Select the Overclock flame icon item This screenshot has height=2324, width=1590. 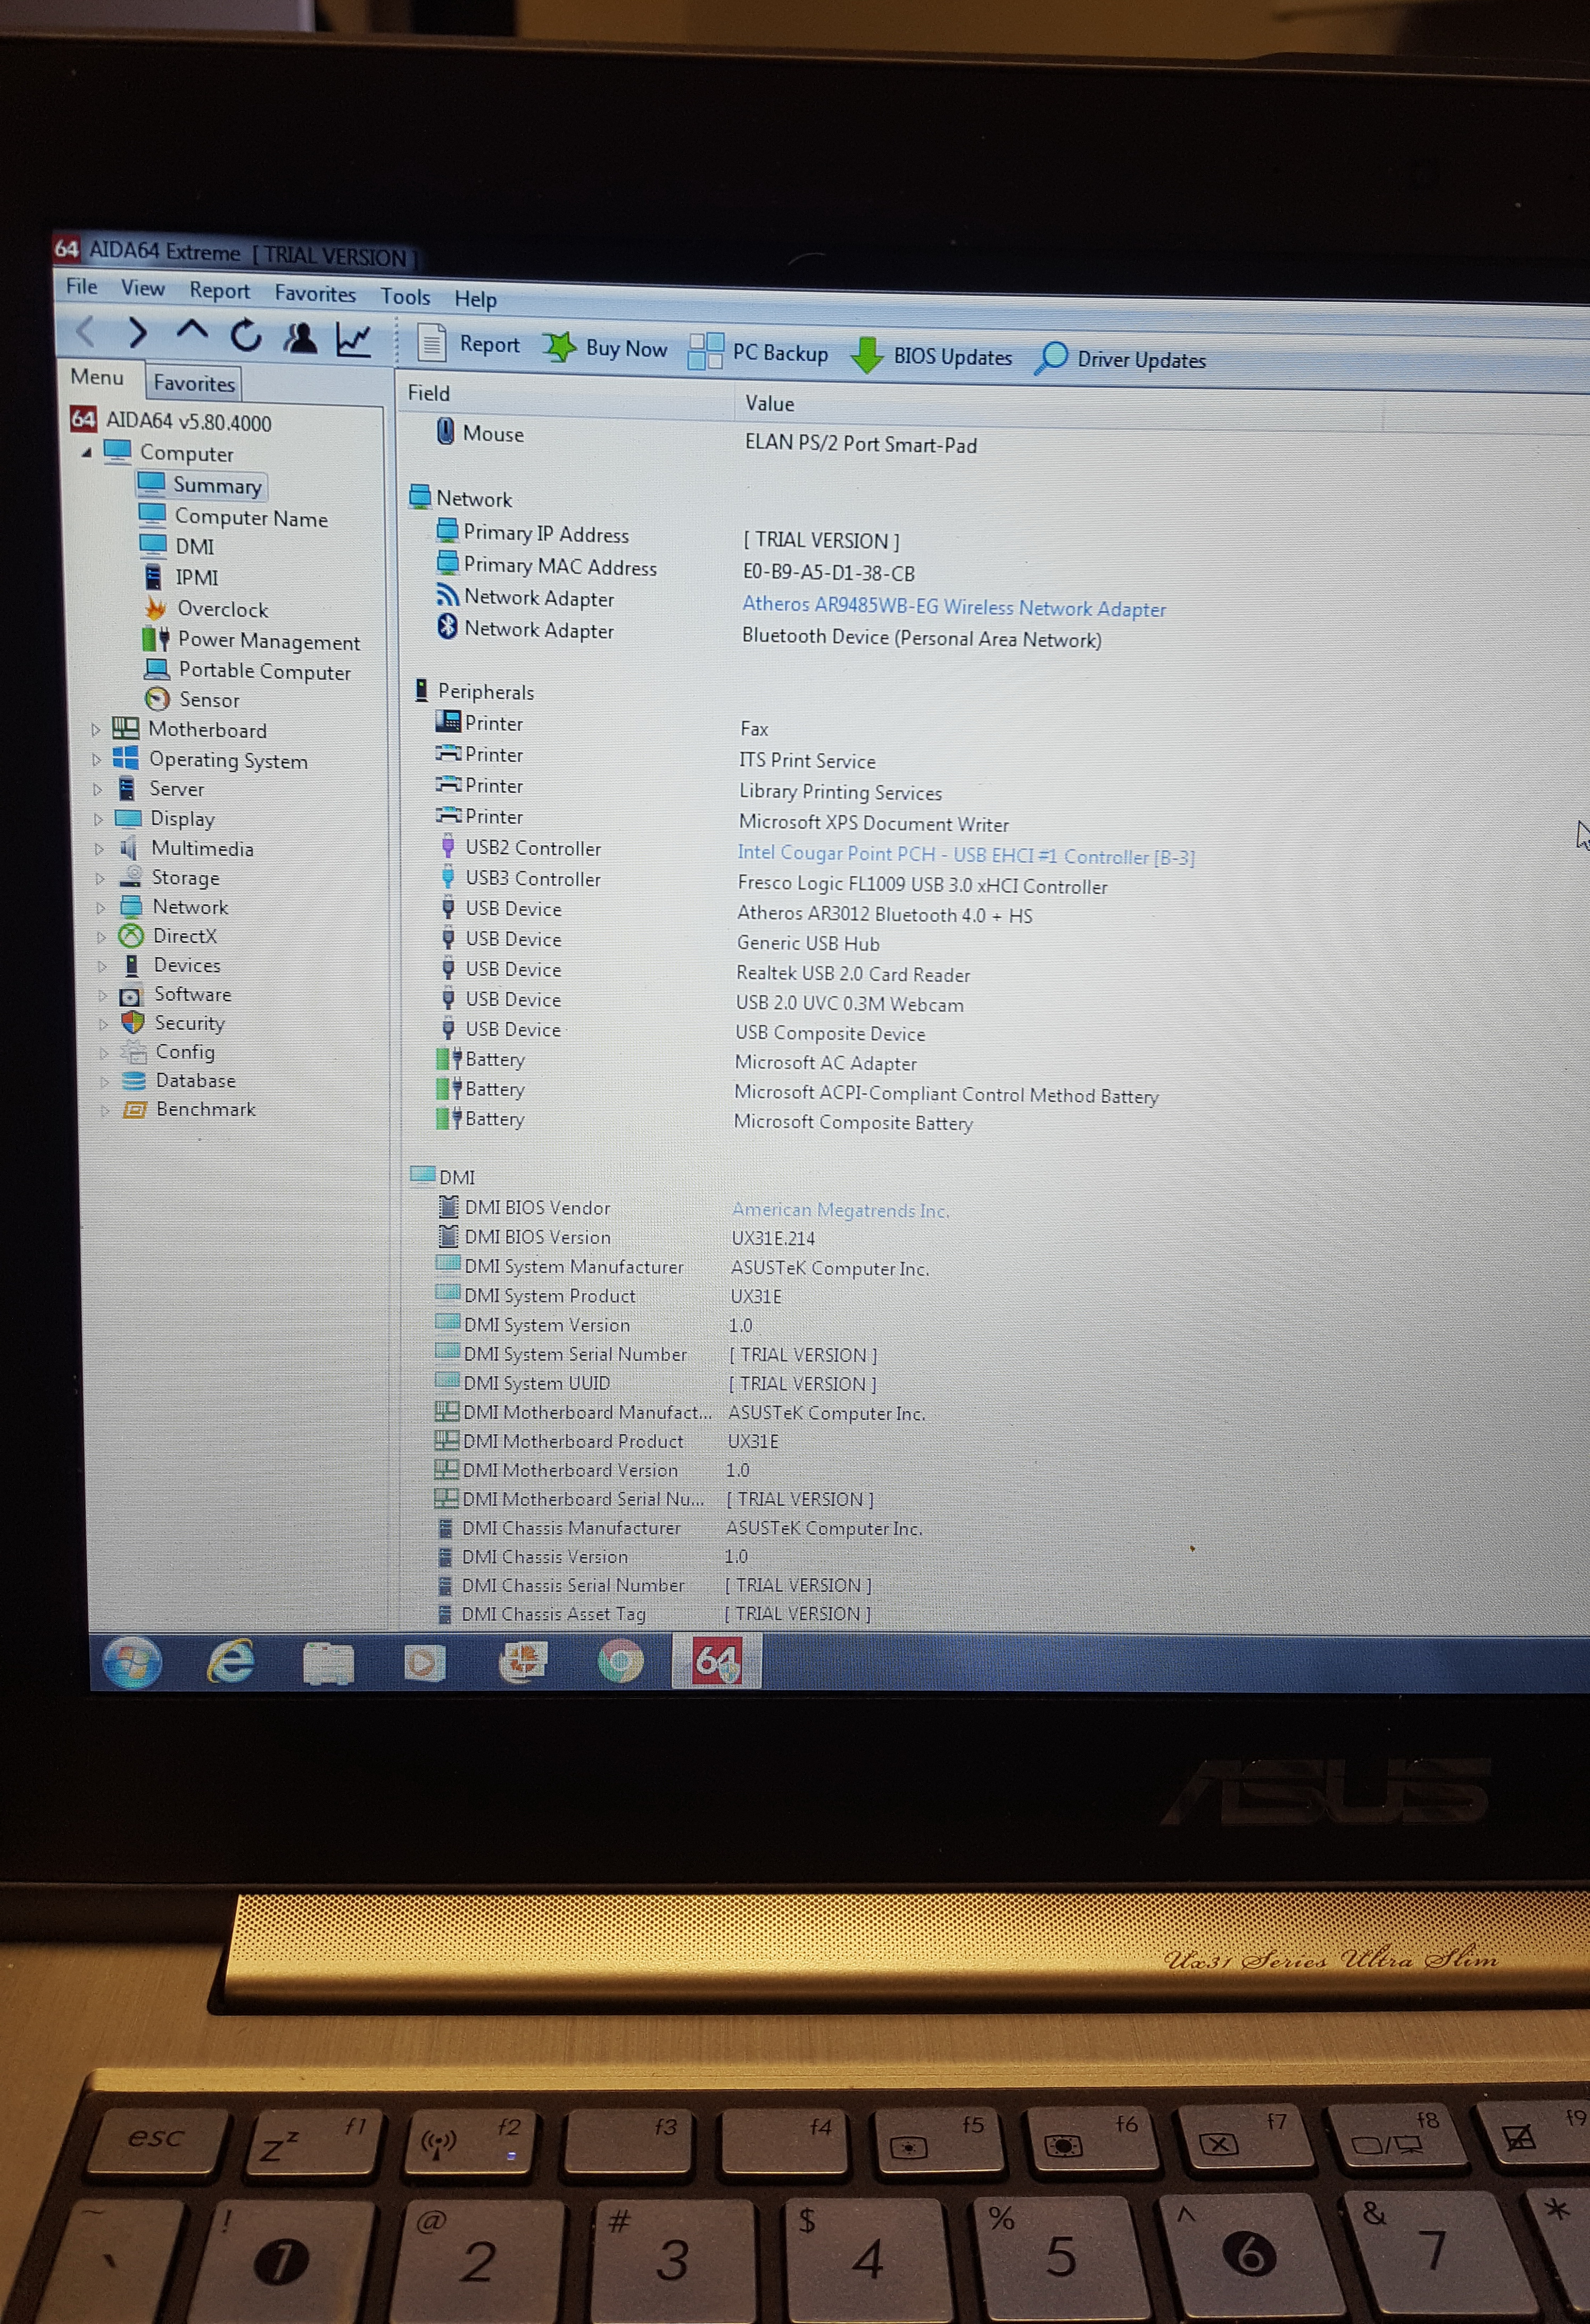tap(156, 608)
